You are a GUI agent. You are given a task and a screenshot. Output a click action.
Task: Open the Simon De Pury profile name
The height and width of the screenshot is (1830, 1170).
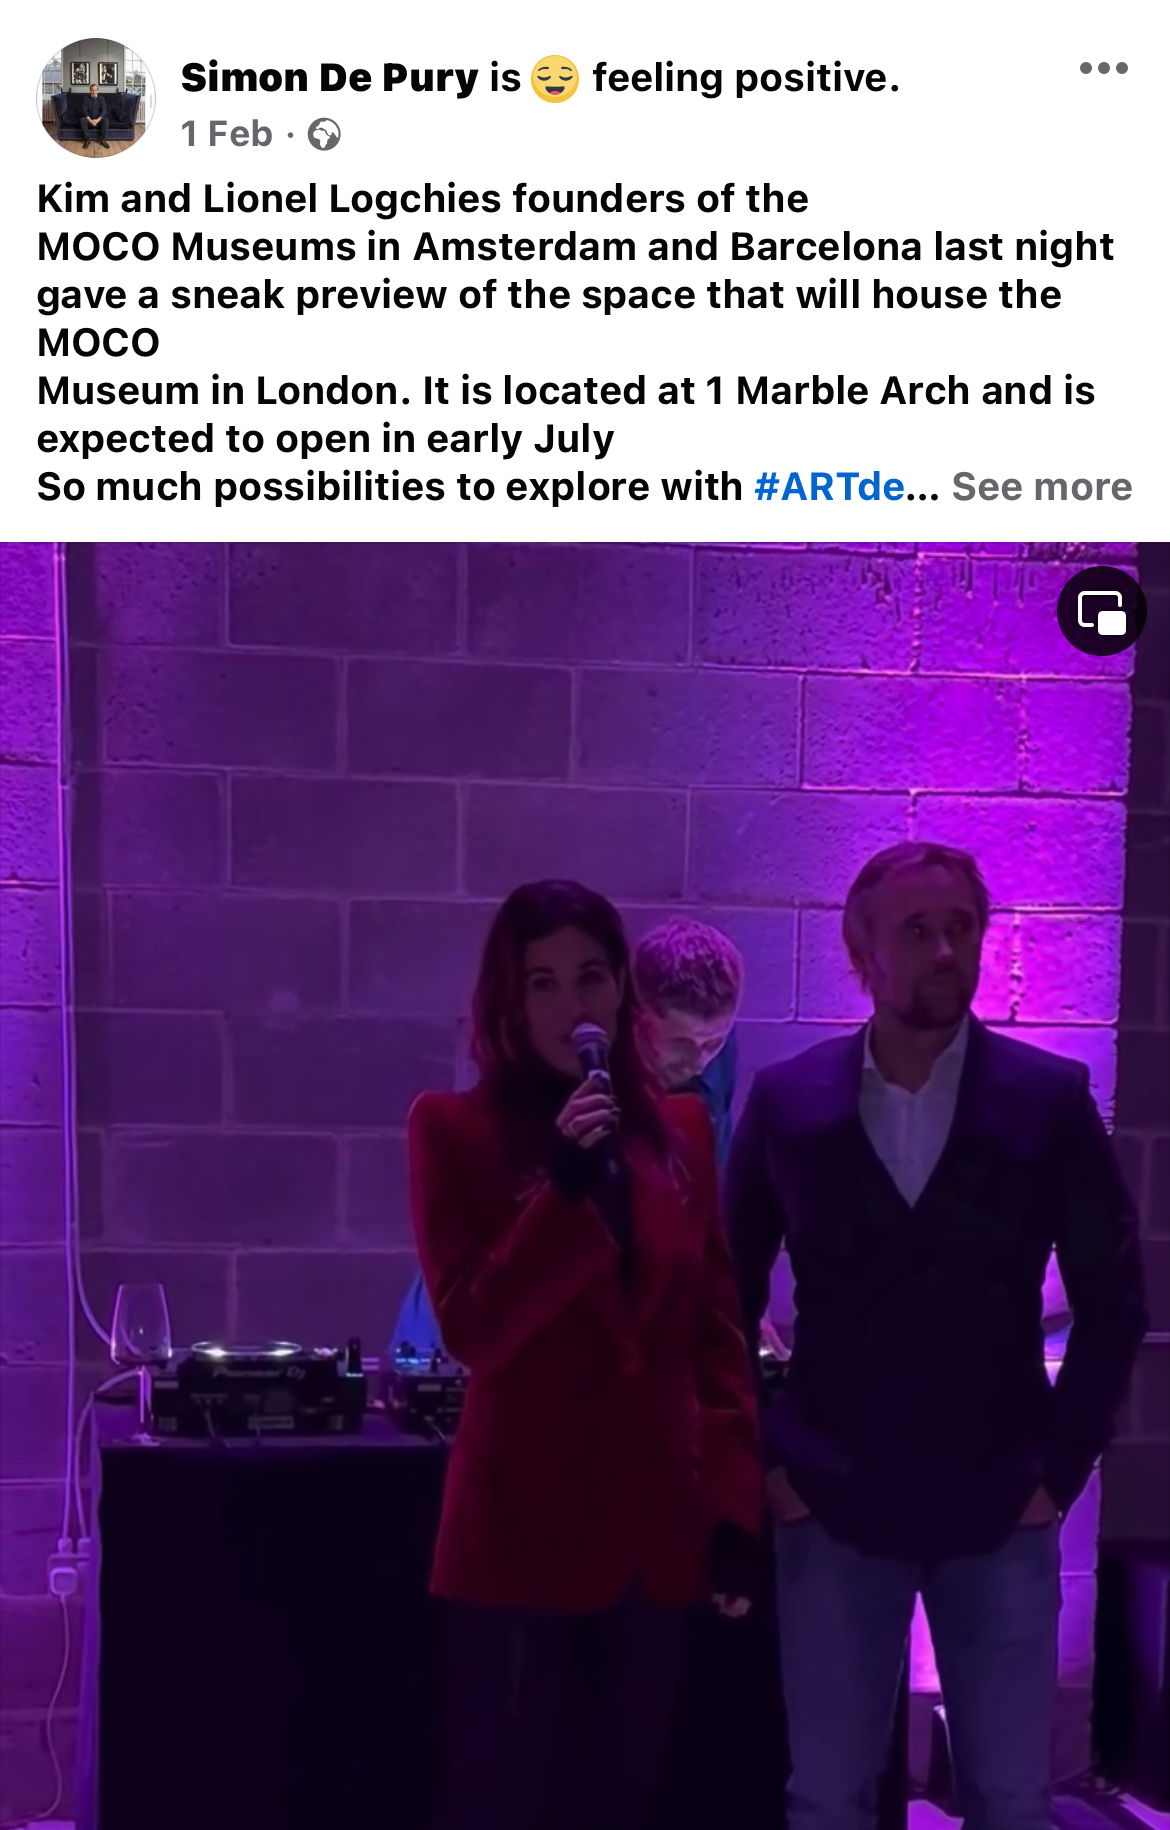click(x=330, y=77)
